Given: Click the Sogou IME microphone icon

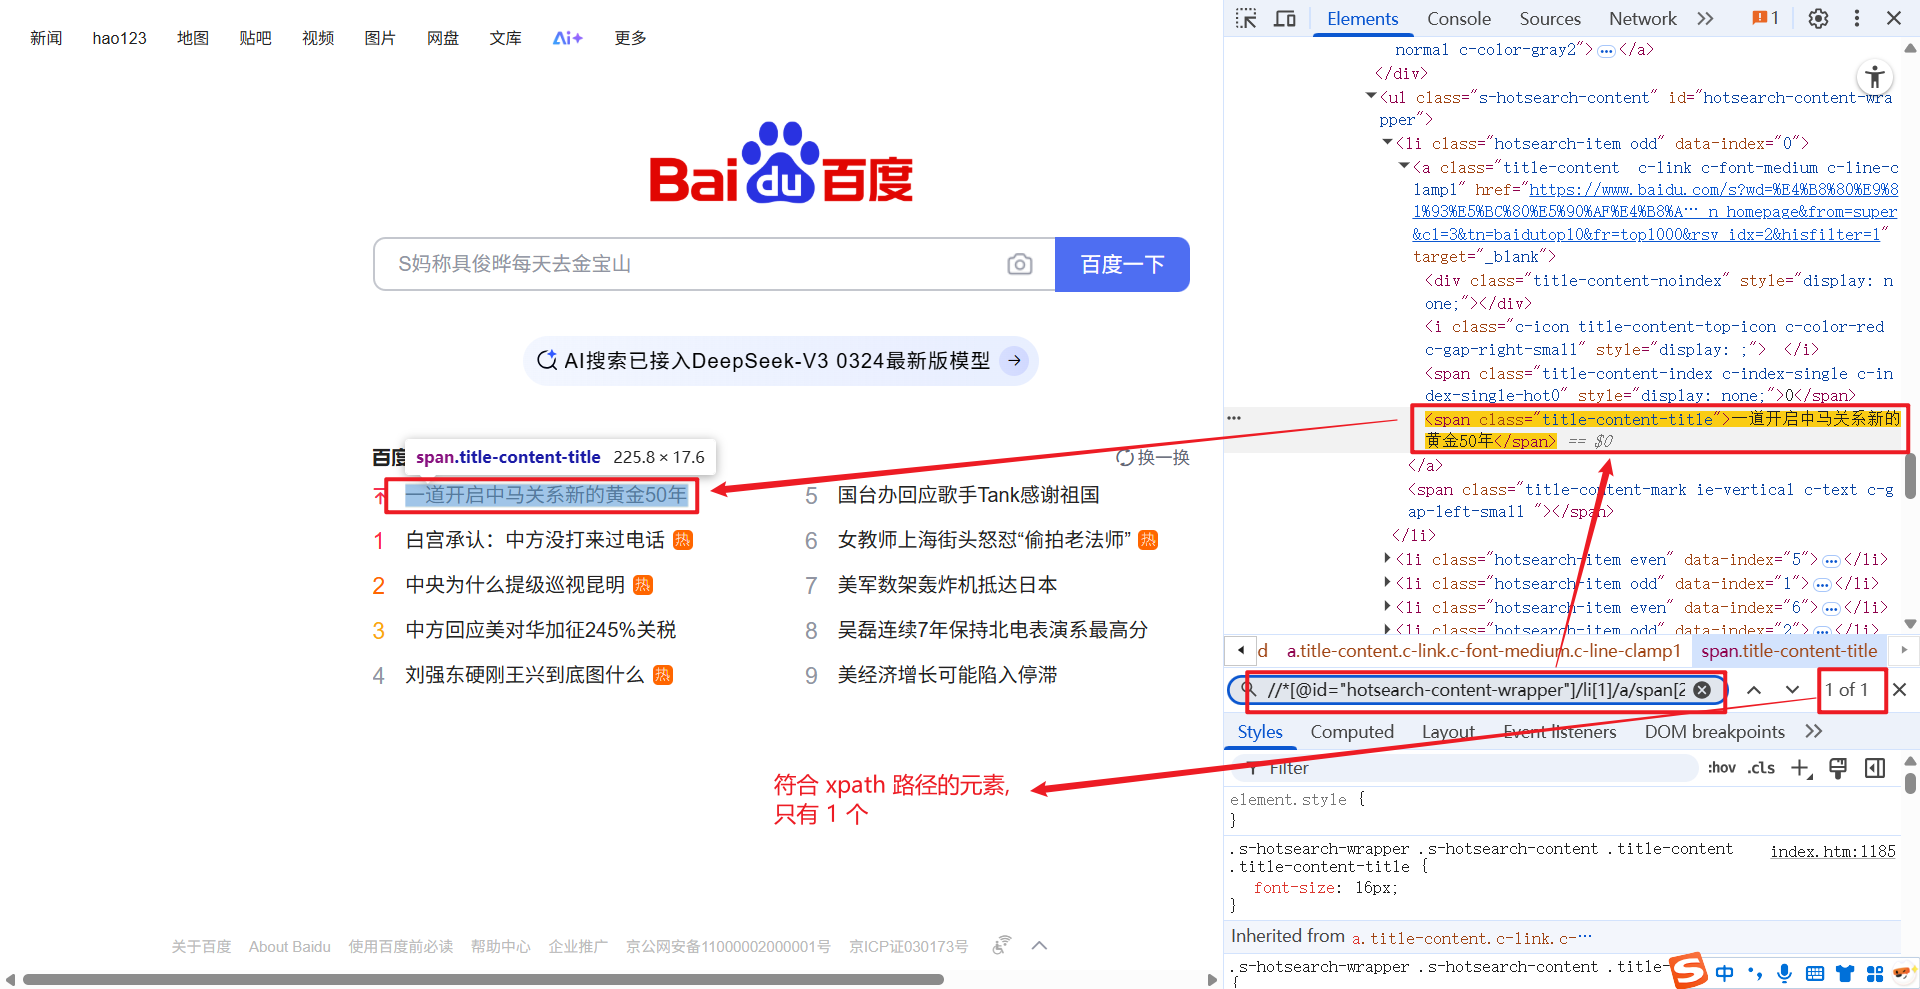Looking at the screenshot, I should click(1785, 973).
